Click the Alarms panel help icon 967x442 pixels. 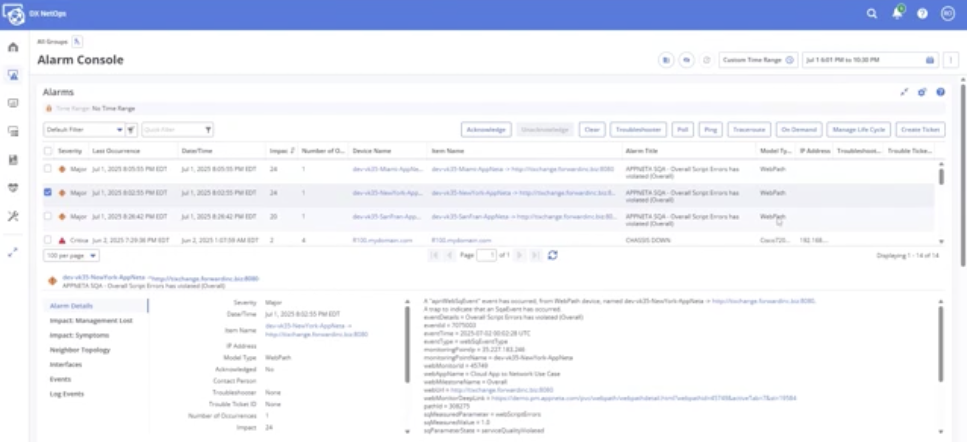pos(940,92)
